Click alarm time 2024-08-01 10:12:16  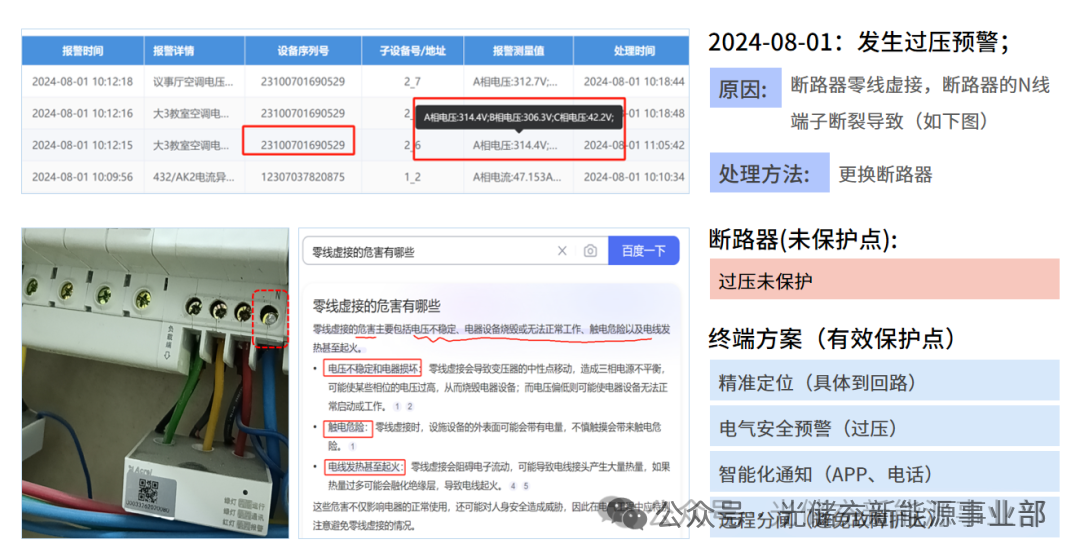83,113
